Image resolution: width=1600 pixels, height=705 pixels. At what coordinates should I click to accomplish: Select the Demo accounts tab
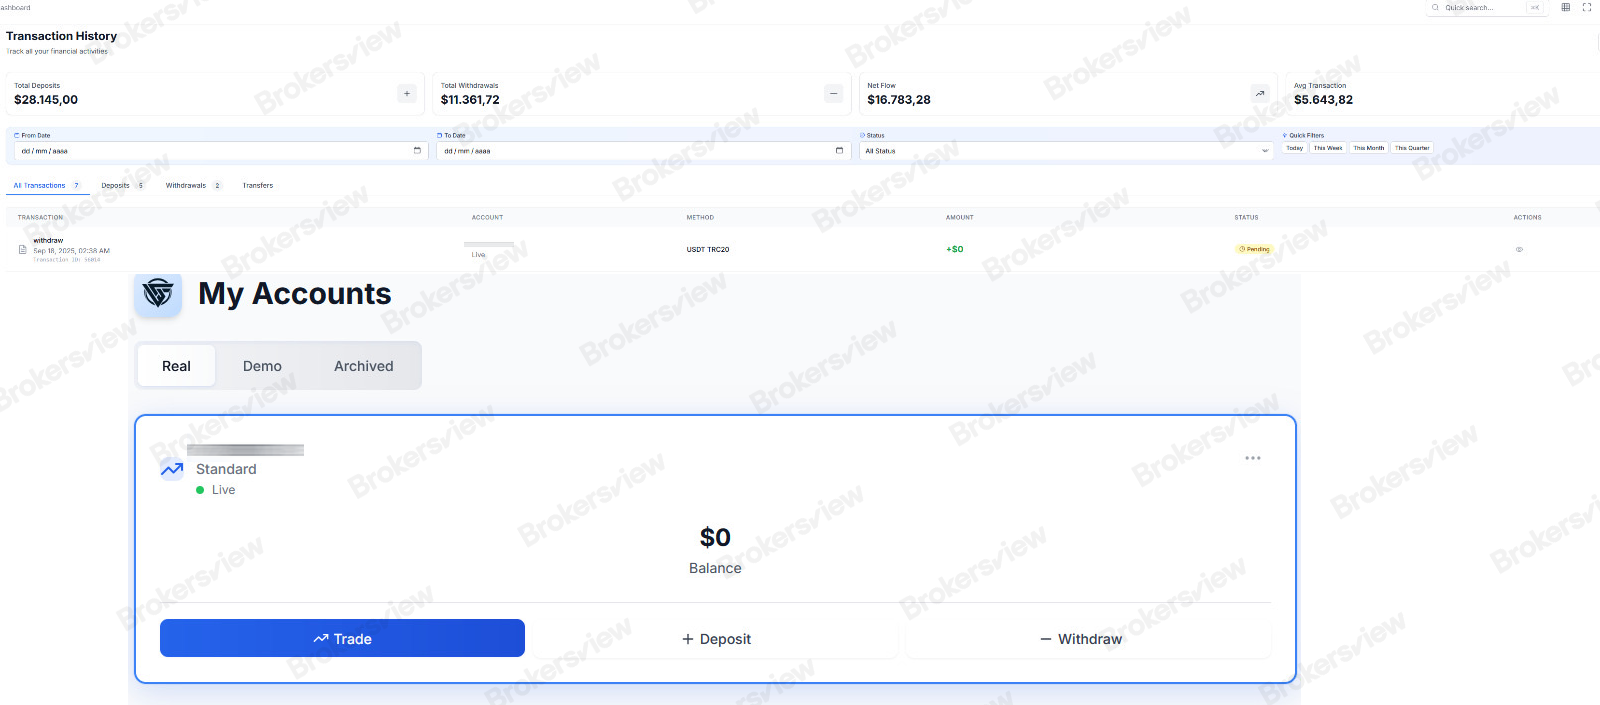(x=262, y=366)
